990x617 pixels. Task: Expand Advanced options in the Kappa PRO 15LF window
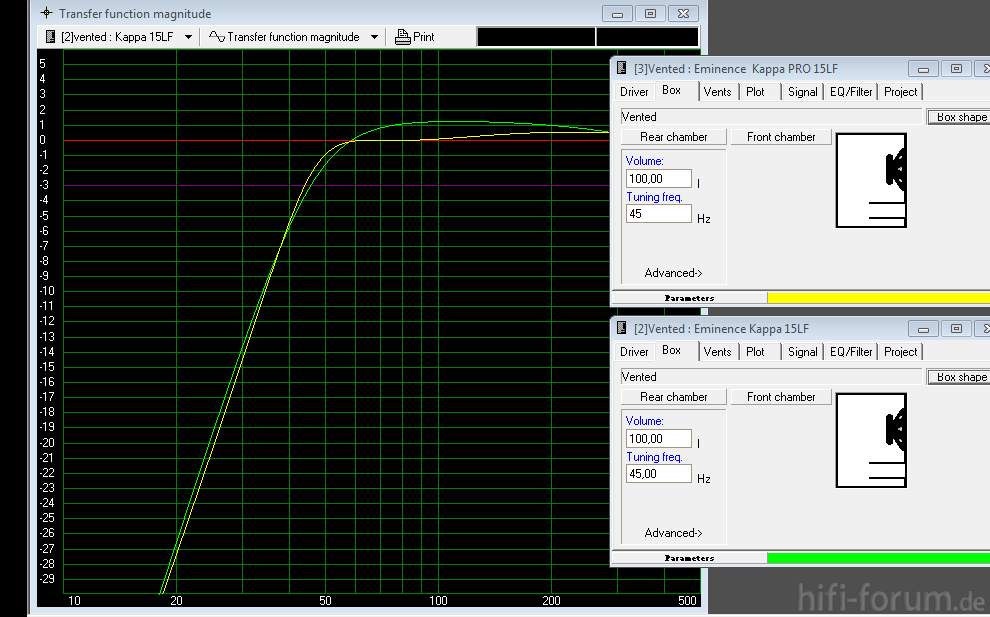[x=673, y=273]
